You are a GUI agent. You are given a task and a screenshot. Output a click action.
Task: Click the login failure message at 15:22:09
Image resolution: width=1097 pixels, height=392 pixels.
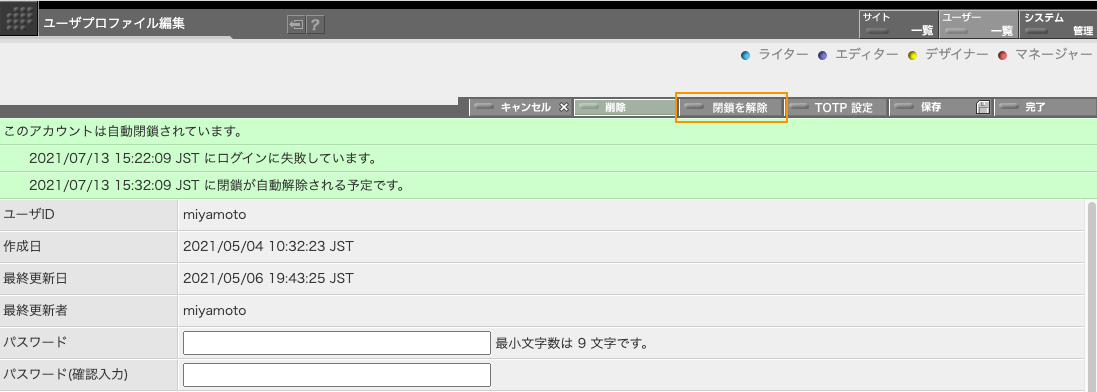pos(204,158)
